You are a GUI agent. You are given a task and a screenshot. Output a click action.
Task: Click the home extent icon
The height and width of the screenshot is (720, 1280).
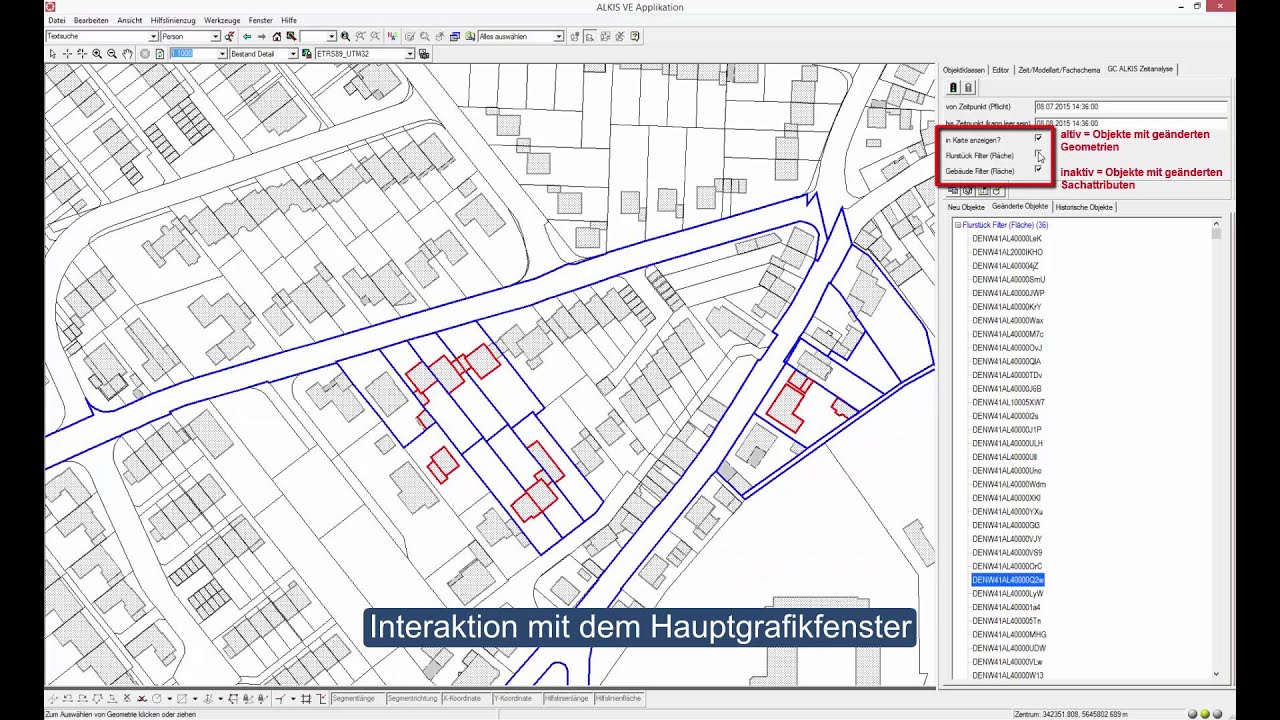pyautogui.click(x=277, y=37)
